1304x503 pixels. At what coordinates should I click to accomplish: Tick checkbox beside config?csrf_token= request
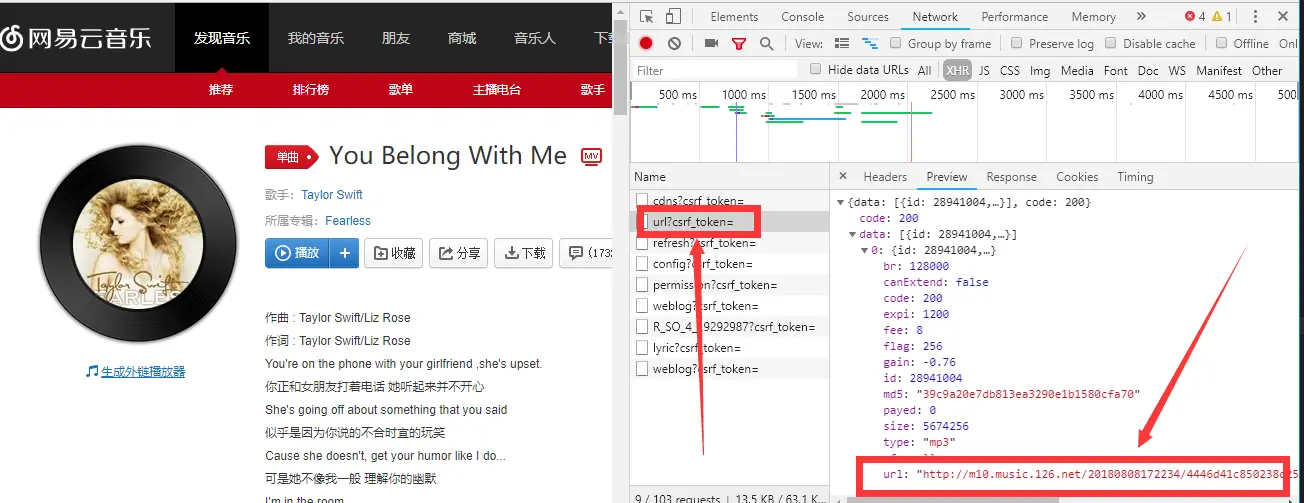point(643,264)
